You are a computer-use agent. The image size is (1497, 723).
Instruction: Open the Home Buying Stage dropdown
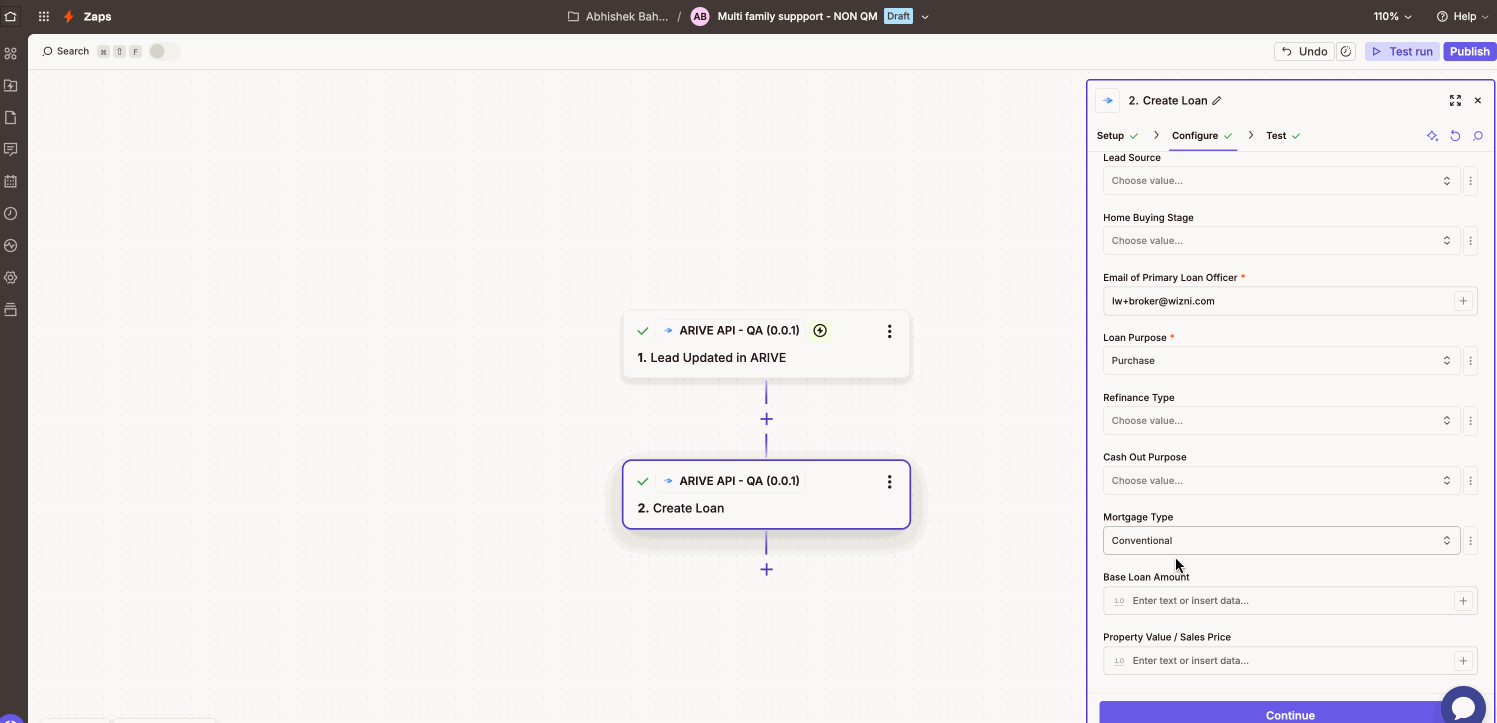click(x=1281, y=241)
